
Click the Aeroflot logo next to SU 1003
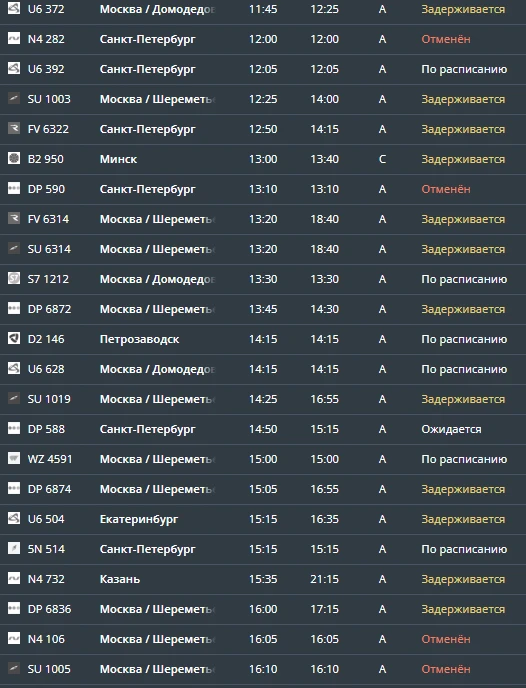coord(14,98)
